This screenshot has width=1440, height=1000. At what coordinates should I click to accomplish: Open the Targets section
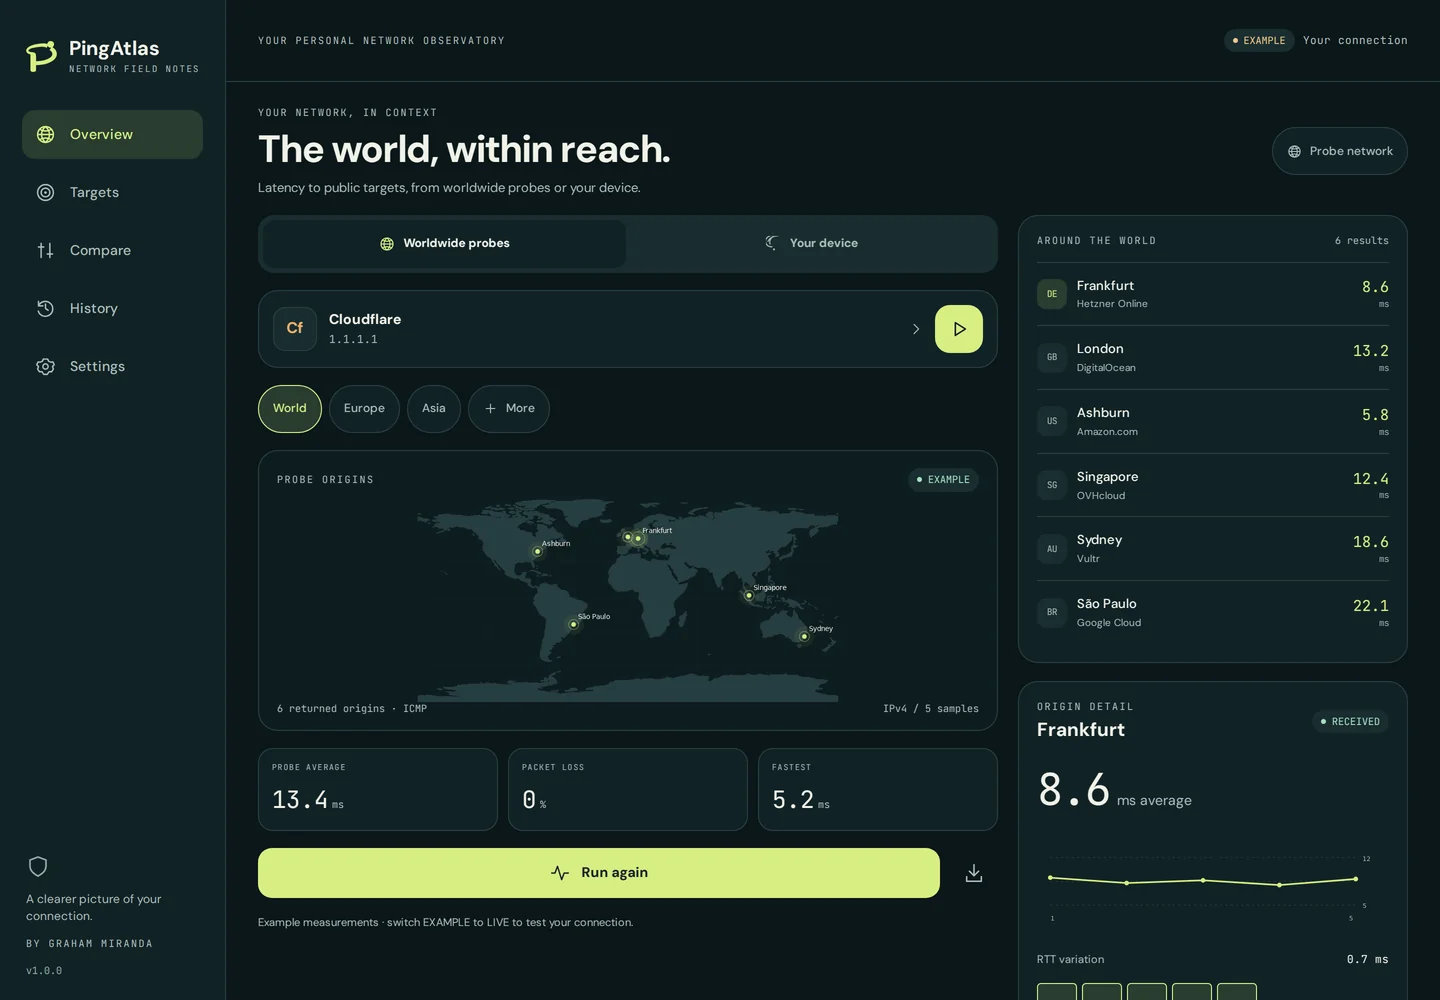pyautogui.click(x=112, y=192)
